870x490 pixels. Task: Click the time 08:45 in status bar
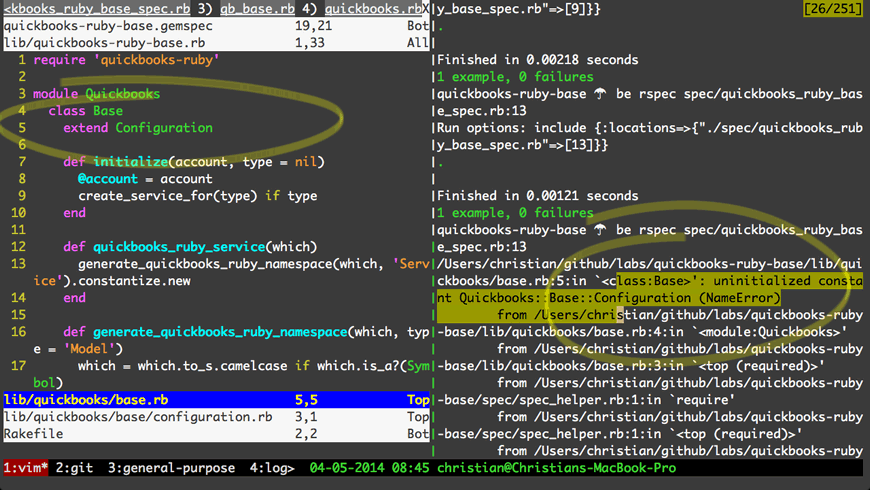tap(410, 468)
